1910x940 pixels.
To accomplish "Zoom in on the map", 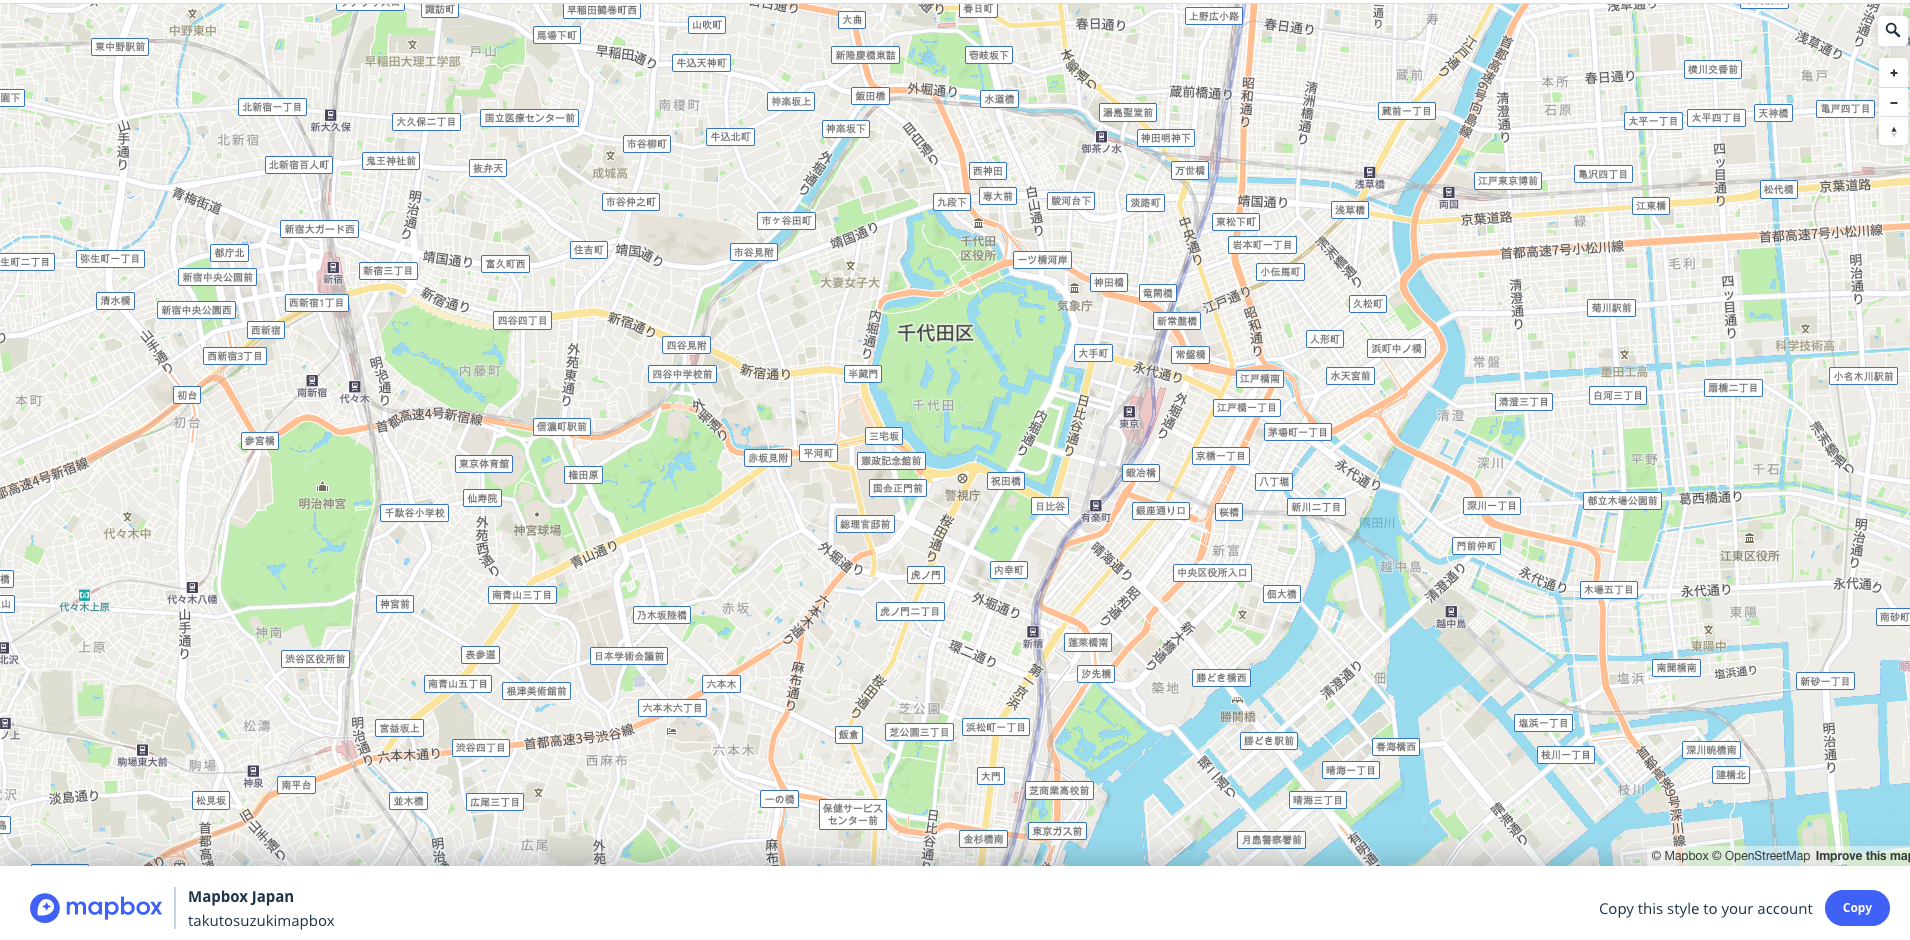I will [1893, 73].
